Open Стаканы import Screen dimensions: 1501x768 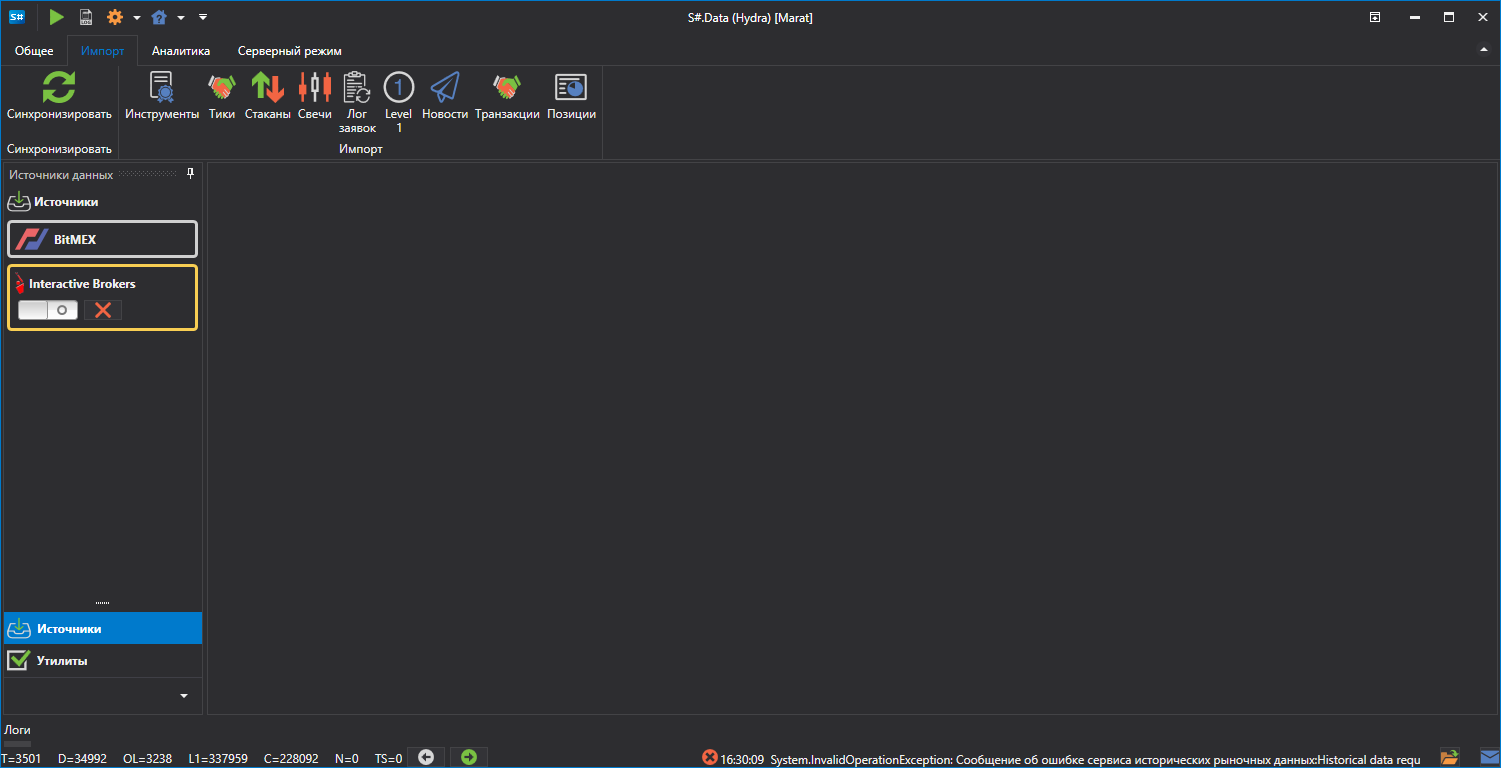click(x=268, y=96)
